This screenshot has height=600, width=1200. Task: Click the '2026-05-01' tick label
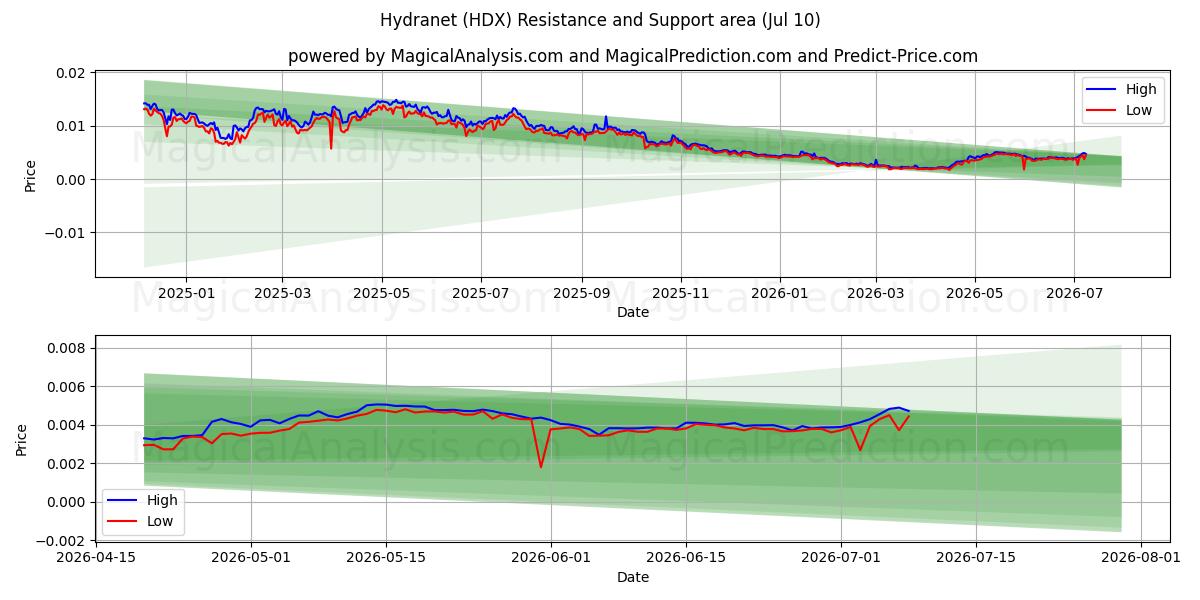click(x=251, y=558)
